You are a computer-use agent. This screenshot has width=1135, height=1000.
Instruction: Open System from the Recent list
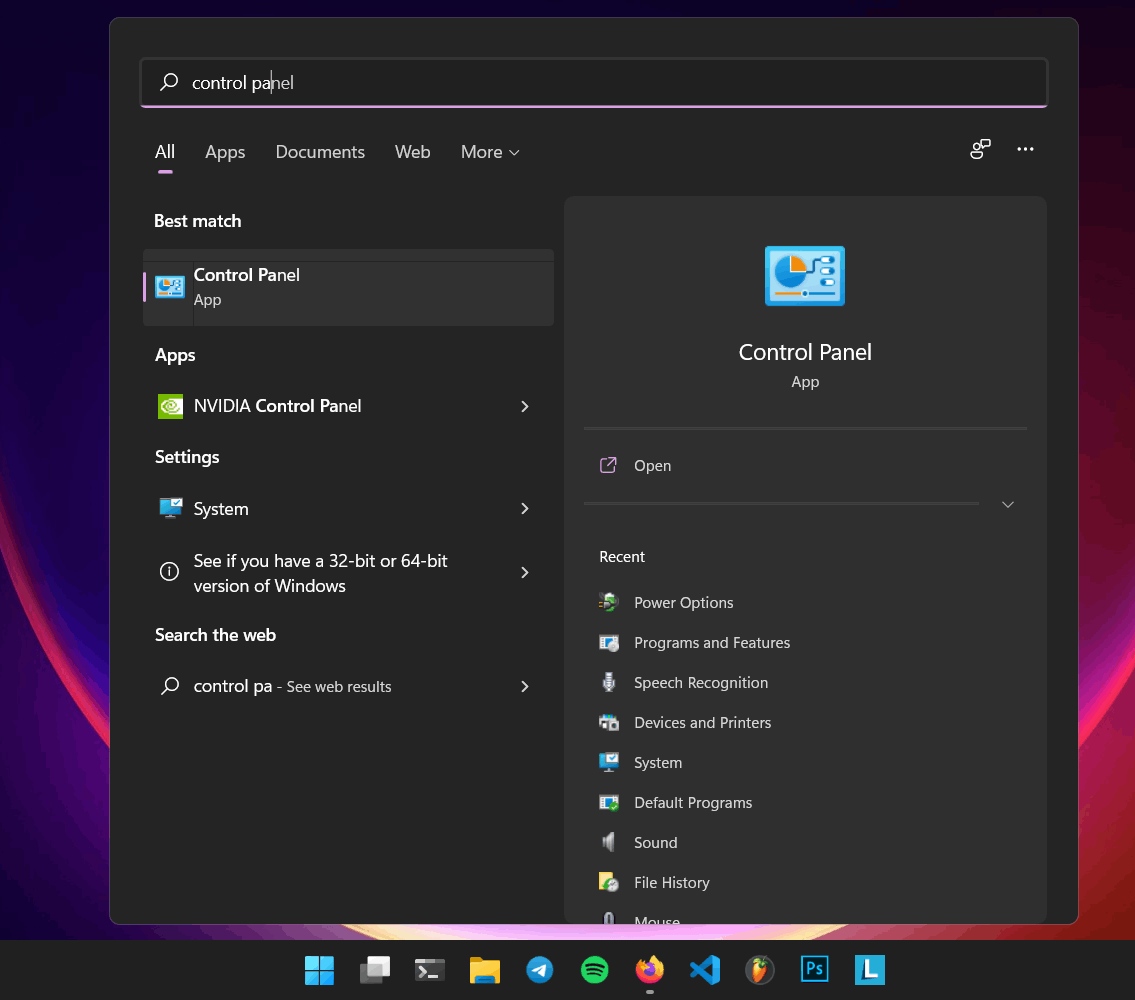click(657, 762)
